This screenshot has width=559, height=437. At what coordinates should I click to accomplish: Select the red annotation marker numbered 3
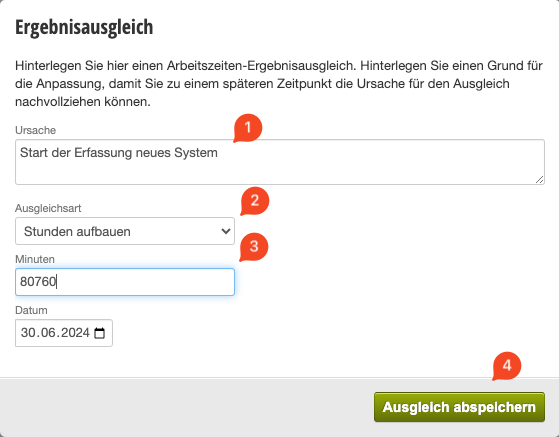[x=253, y=247]
